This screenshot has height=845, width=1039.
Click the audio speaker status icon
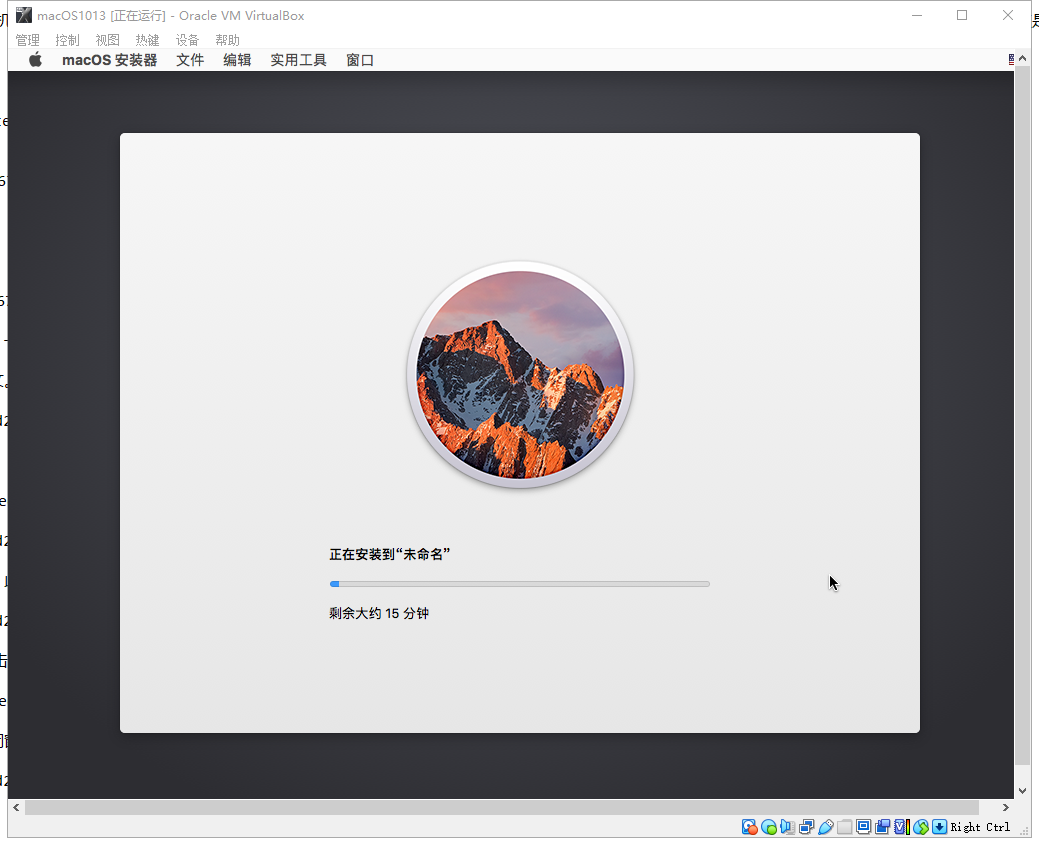click(787, 826)
